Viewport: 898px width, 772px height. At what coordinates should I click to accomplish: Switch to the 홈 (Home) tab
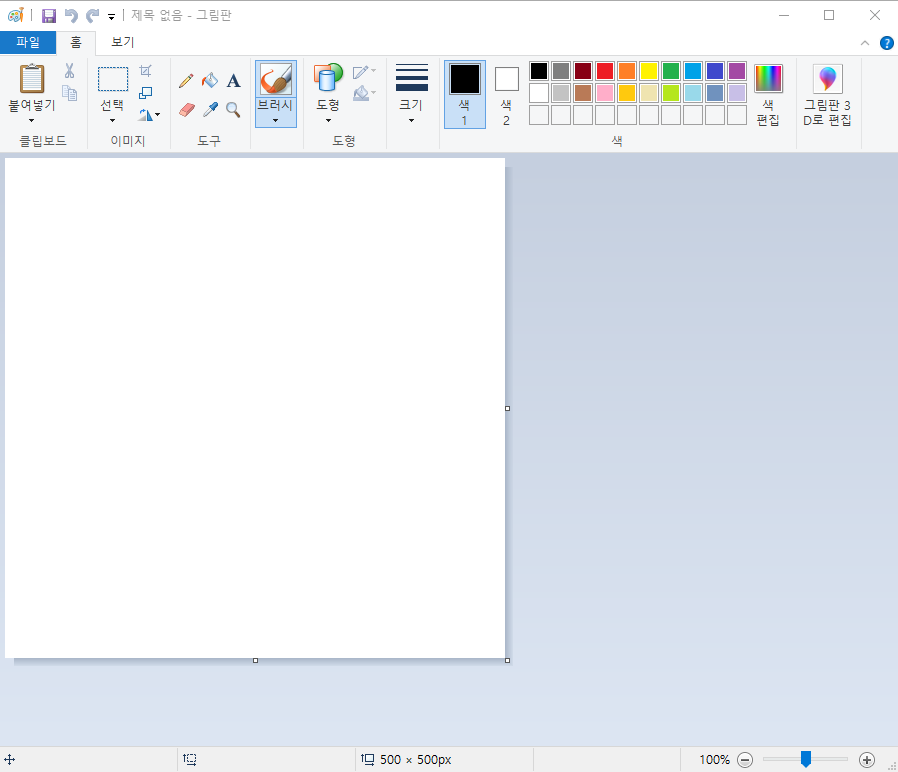76,42
